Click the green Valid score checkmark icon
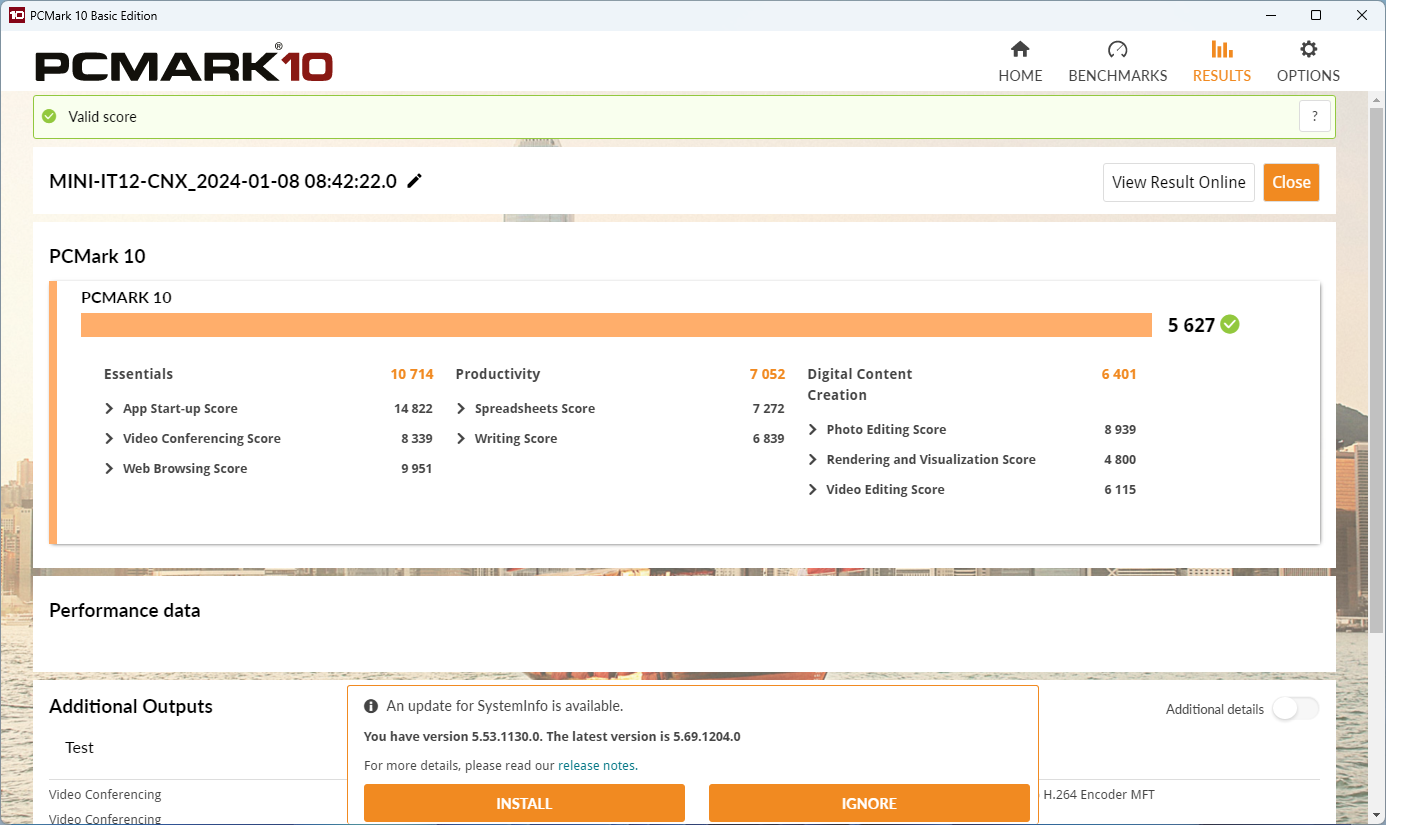This screenshot has width=1424, height=825. click(x=49, y=116)
